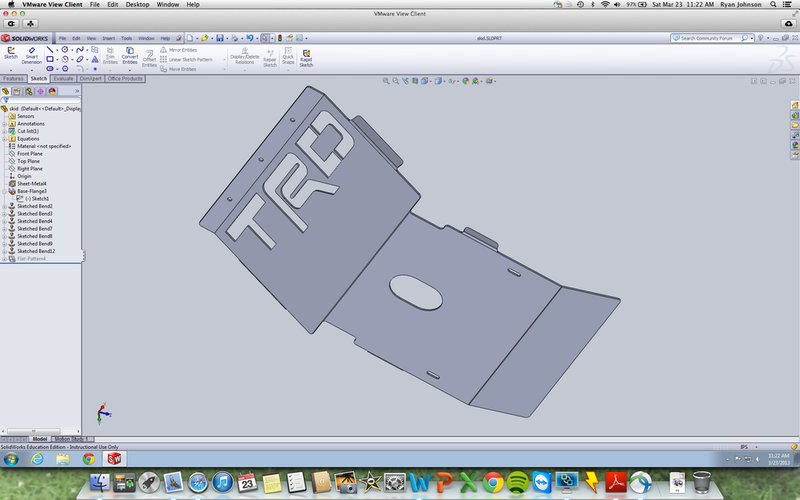Image resolution: width=800 pixels, height=500 pixels.
Task: Open the SolidWorks Insert menu
Action: pyautogui.click(x=109, y=38)
